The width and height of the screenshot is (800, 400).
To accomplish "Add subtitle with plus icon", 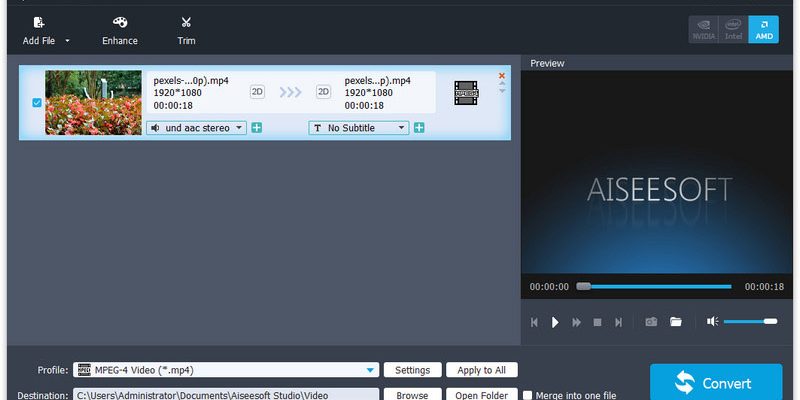I will pyautogui.click(x=419, y=128).
